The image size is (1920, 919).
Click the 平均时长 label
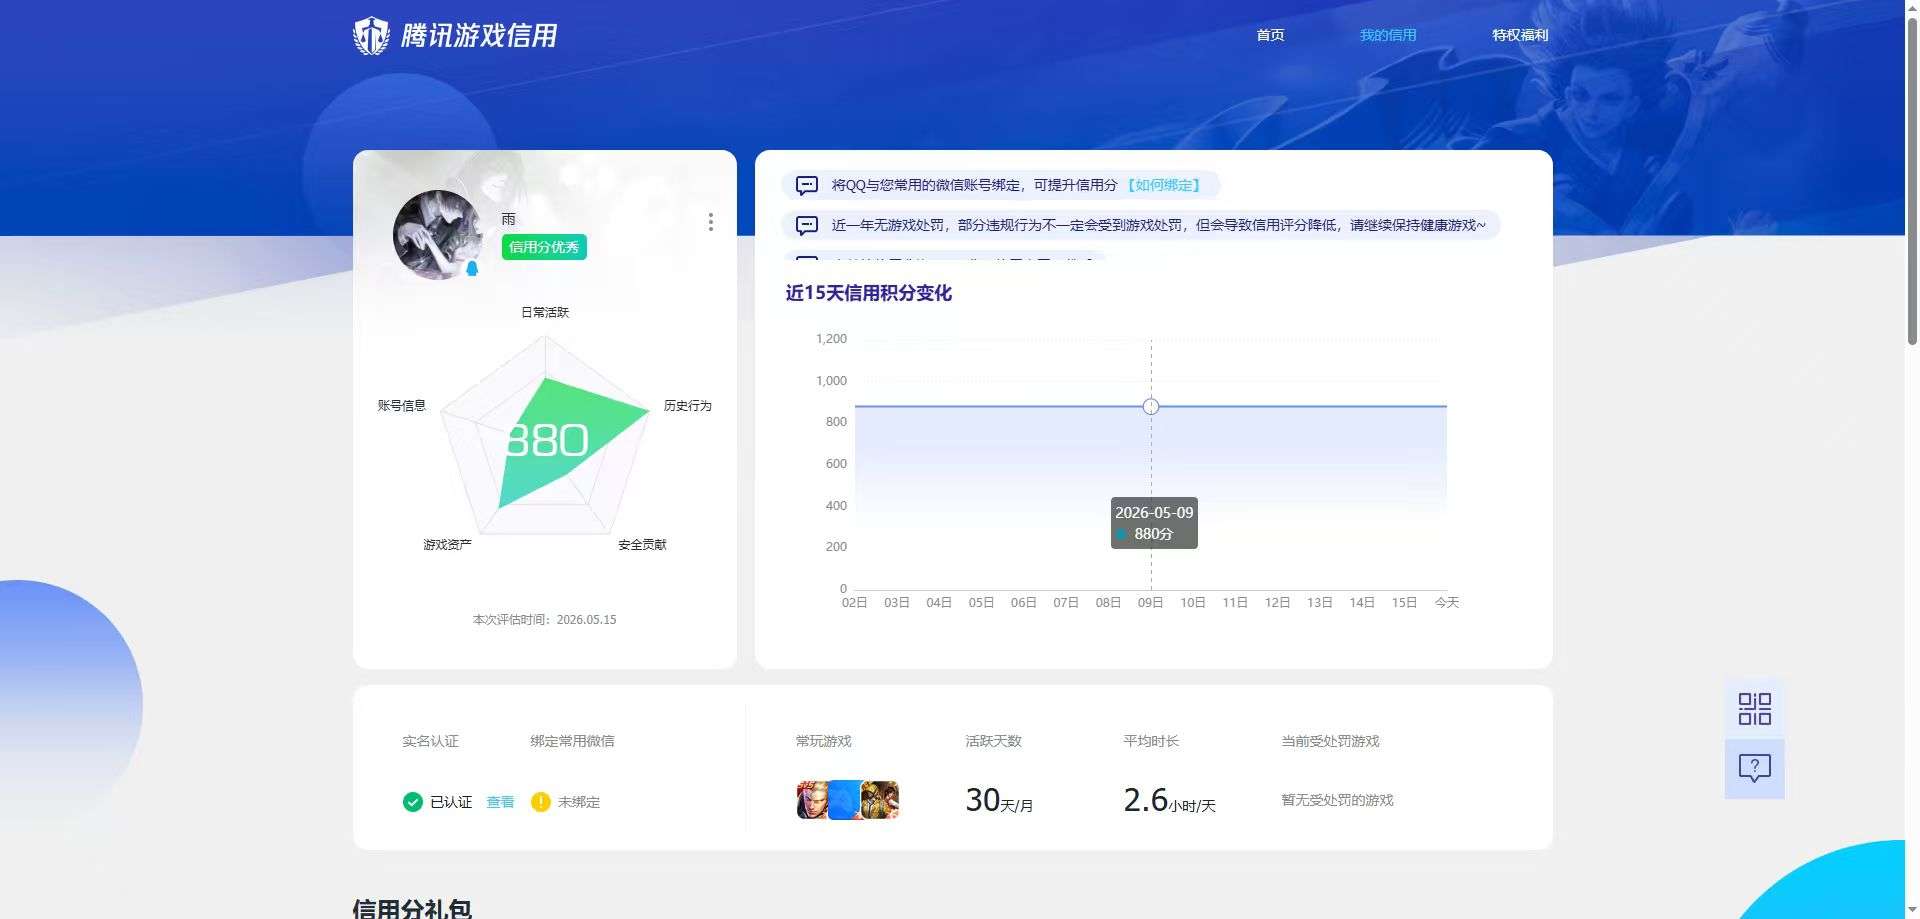[1151, 741]
